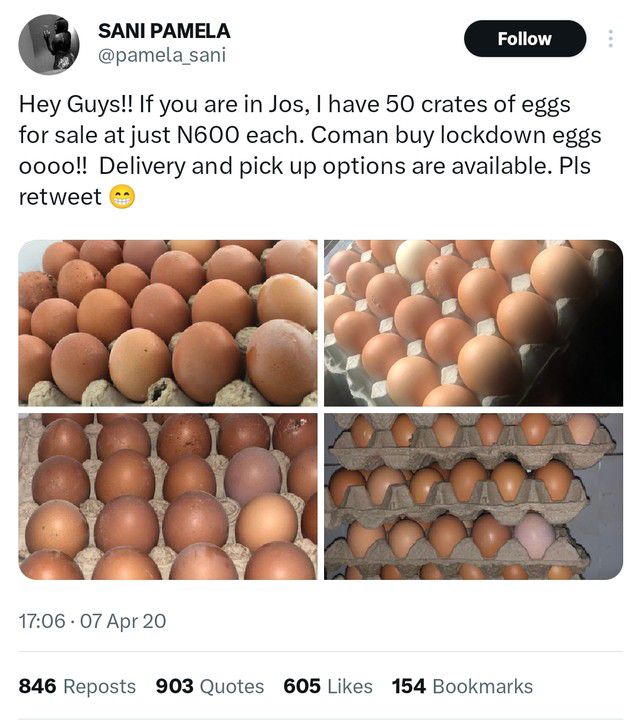The image size is (641, 720).
Task: Click the grinning emoji after retweet
Action: click(121, 198)
